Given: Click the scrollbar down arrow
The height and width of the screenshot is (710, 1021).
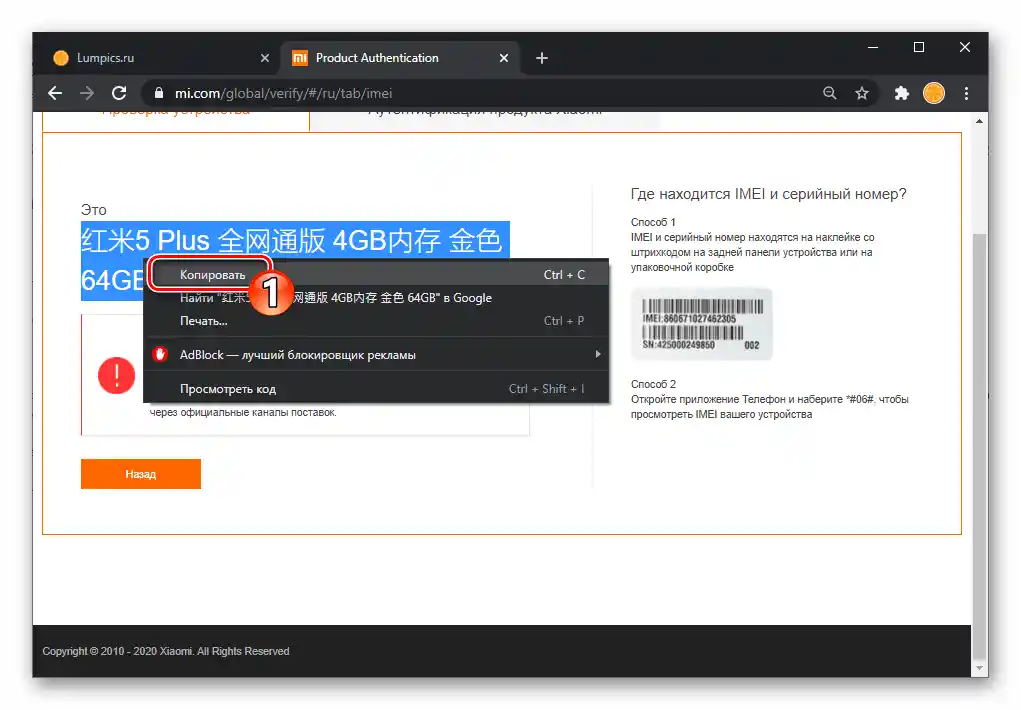Looking at the screenshot, I should (979, 668).
